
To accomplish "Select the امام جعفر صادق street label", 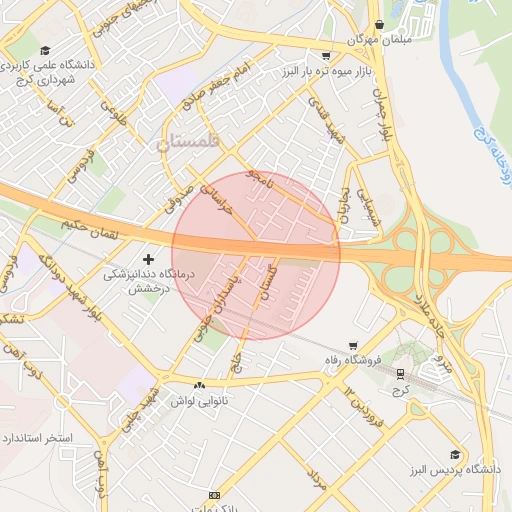I will click(216, 86).
